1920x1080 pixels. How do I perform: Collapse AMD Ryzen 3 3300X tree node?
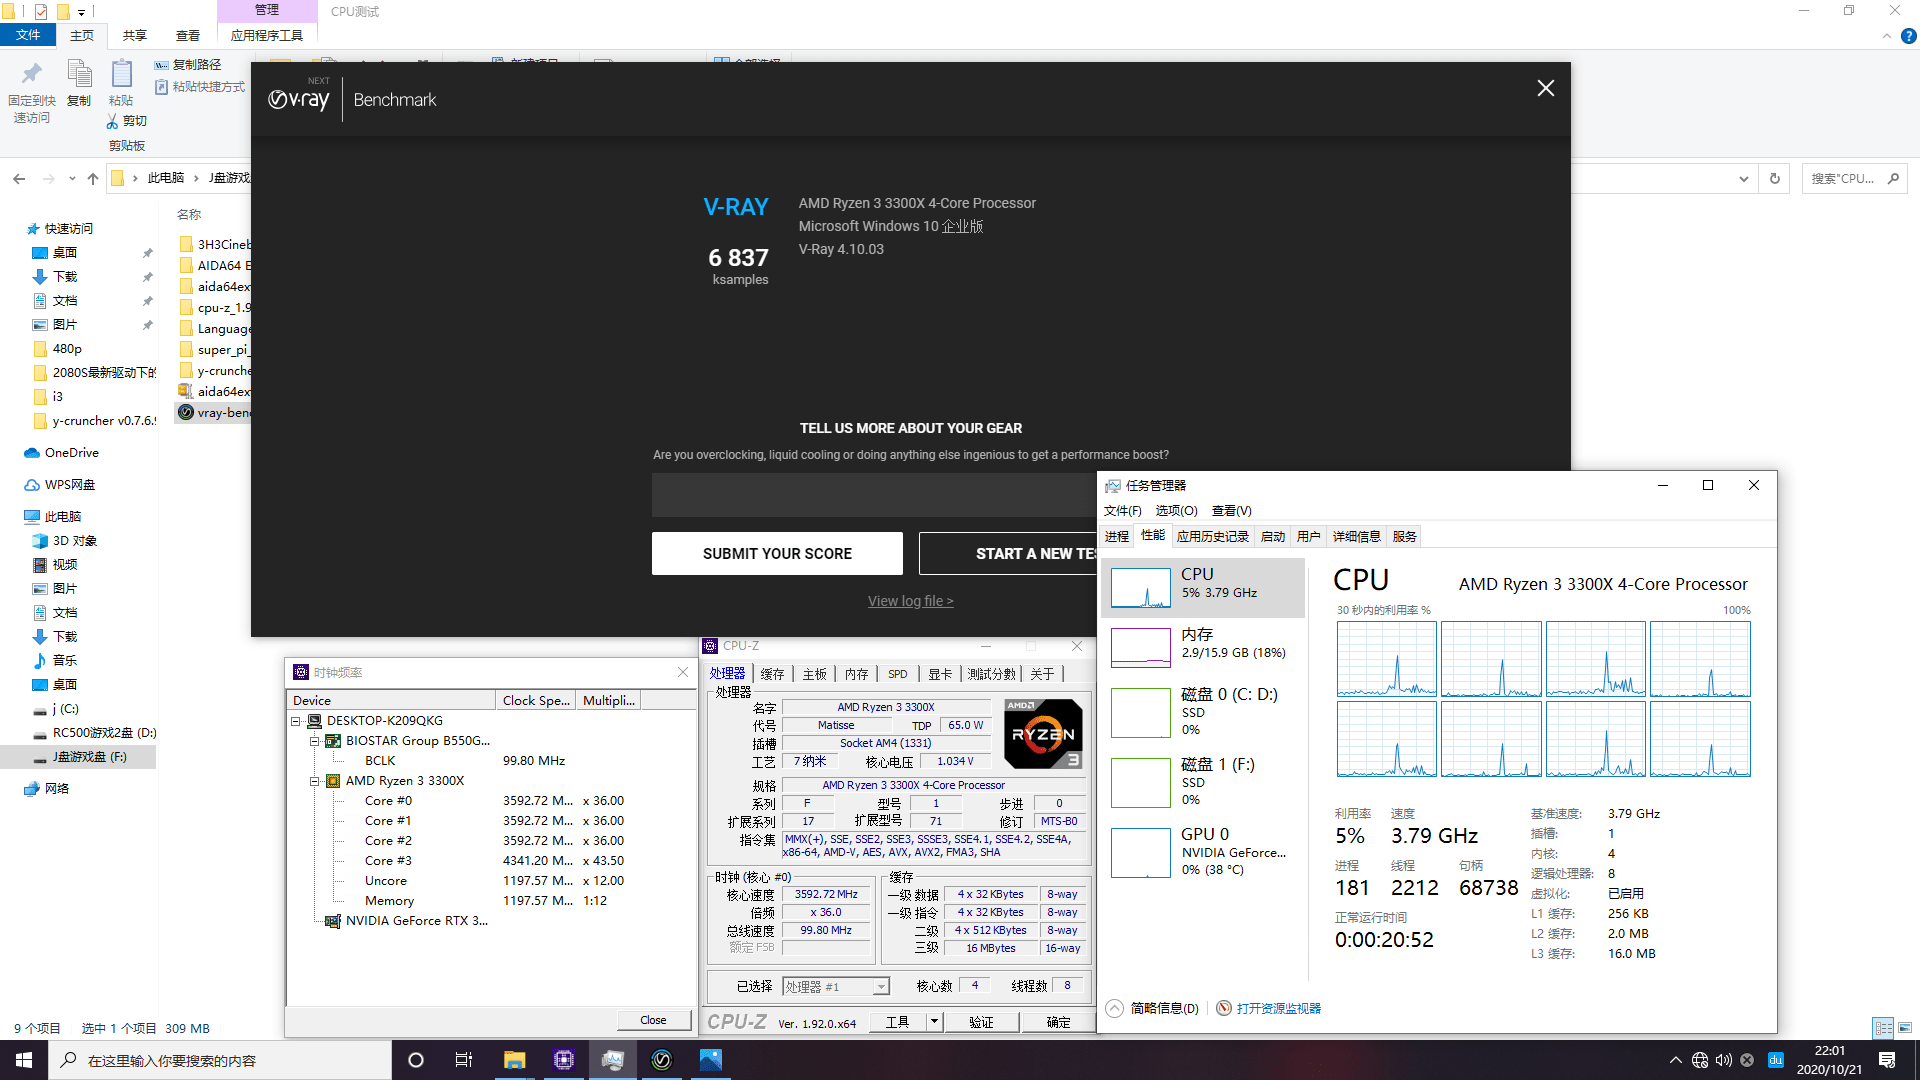point(314,781)
